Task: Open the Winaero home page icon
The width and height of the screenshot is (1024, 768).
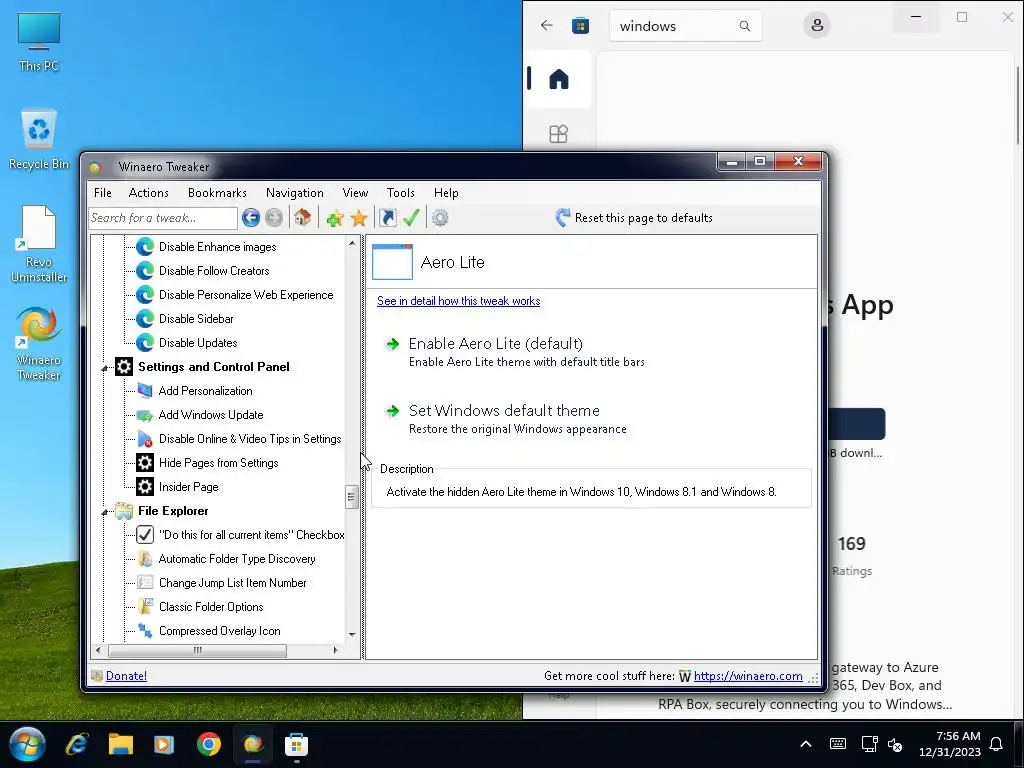Action: [302, 217]
